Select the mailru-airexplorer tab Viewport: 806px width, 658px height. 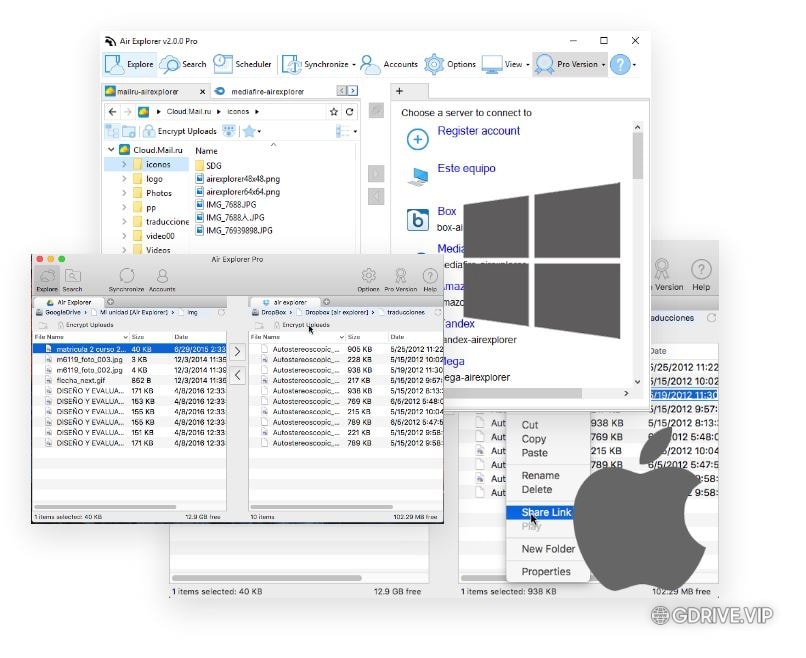[x=147, y=92]
